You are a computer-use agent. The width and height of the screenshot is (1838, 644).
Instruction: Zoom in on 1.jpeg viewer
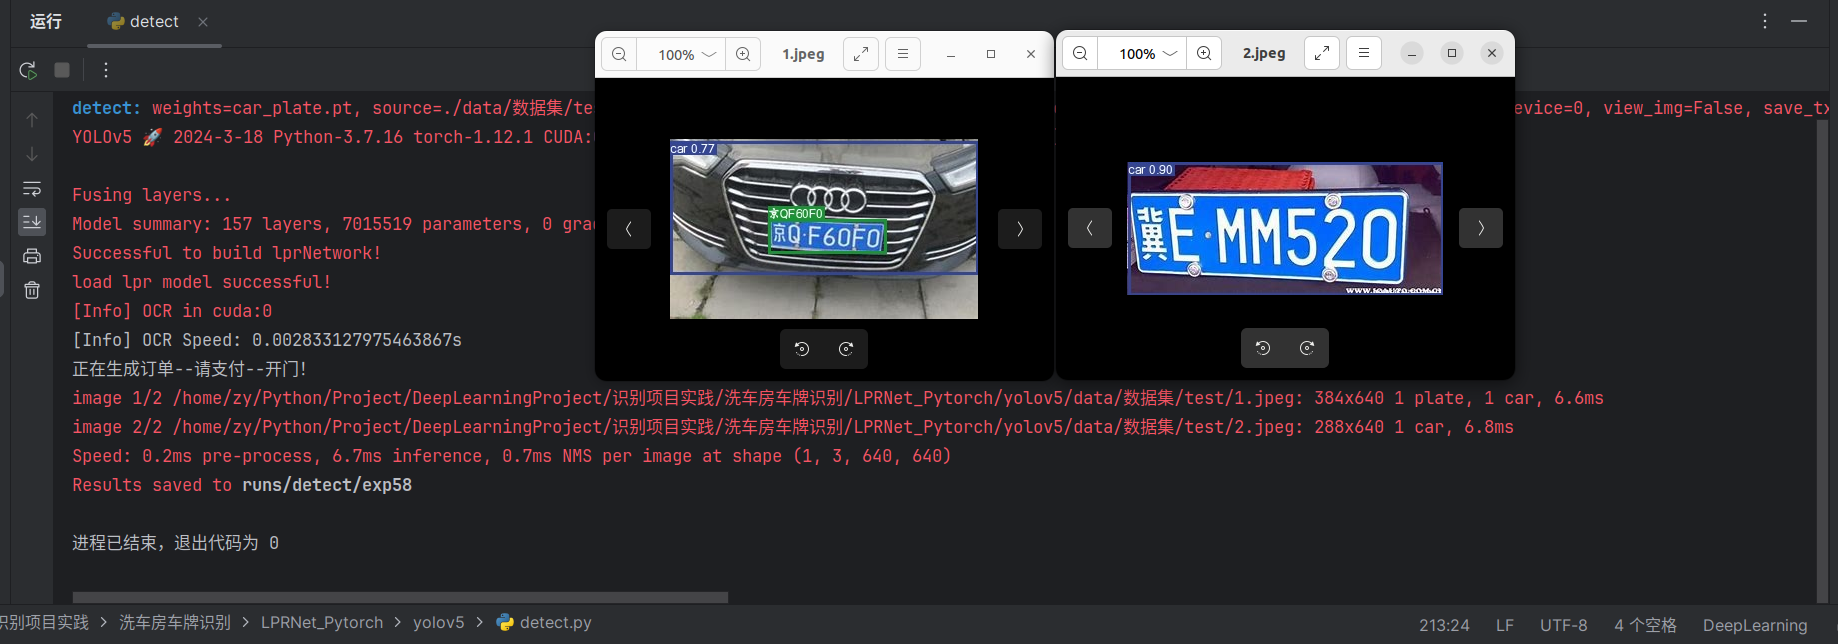(743, 54)
